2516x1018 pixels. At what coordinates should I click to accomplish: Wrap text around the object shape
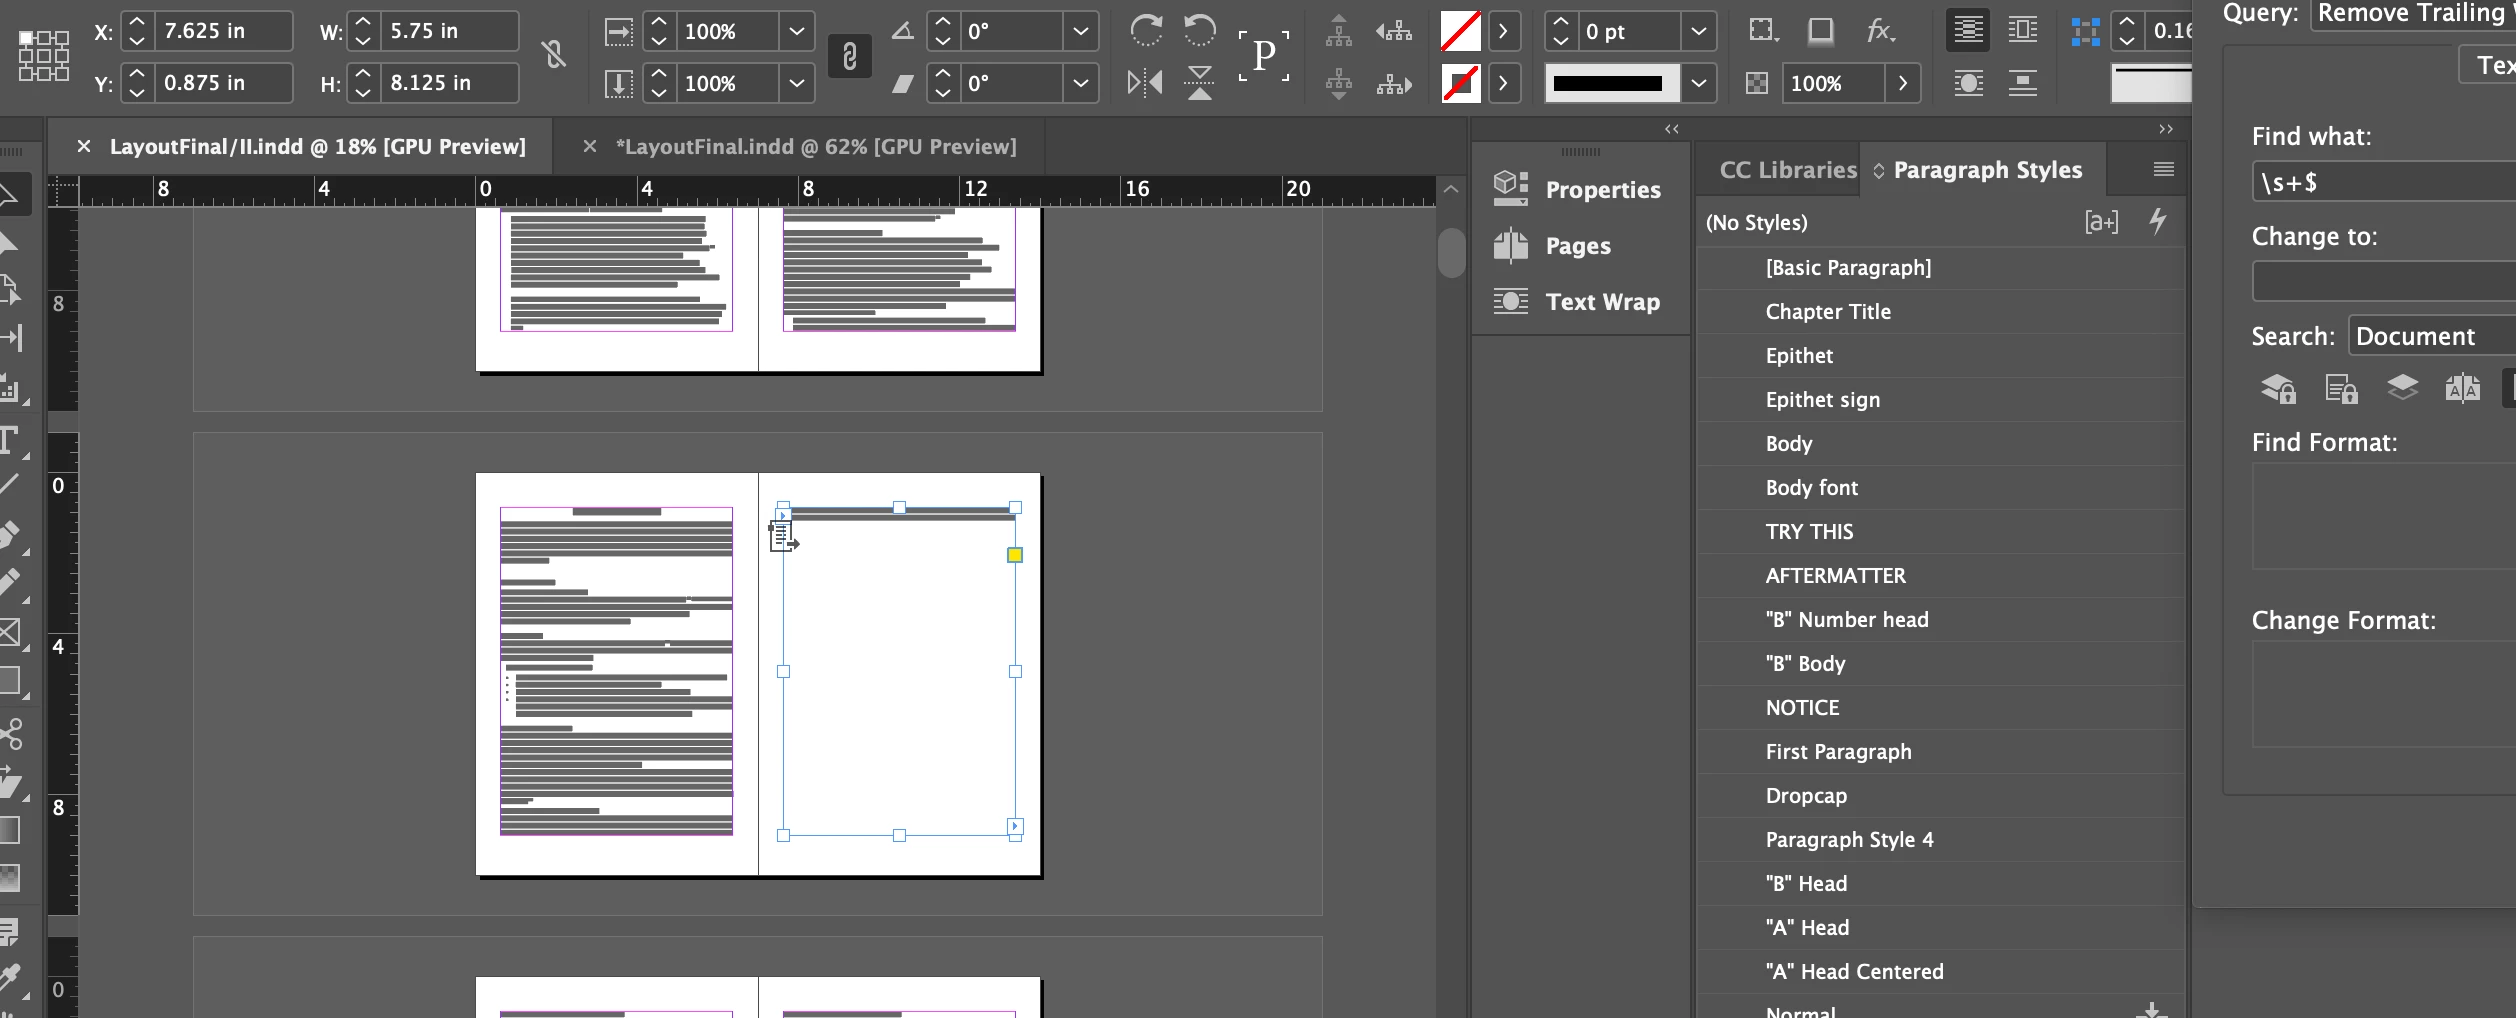(1968, 83)
